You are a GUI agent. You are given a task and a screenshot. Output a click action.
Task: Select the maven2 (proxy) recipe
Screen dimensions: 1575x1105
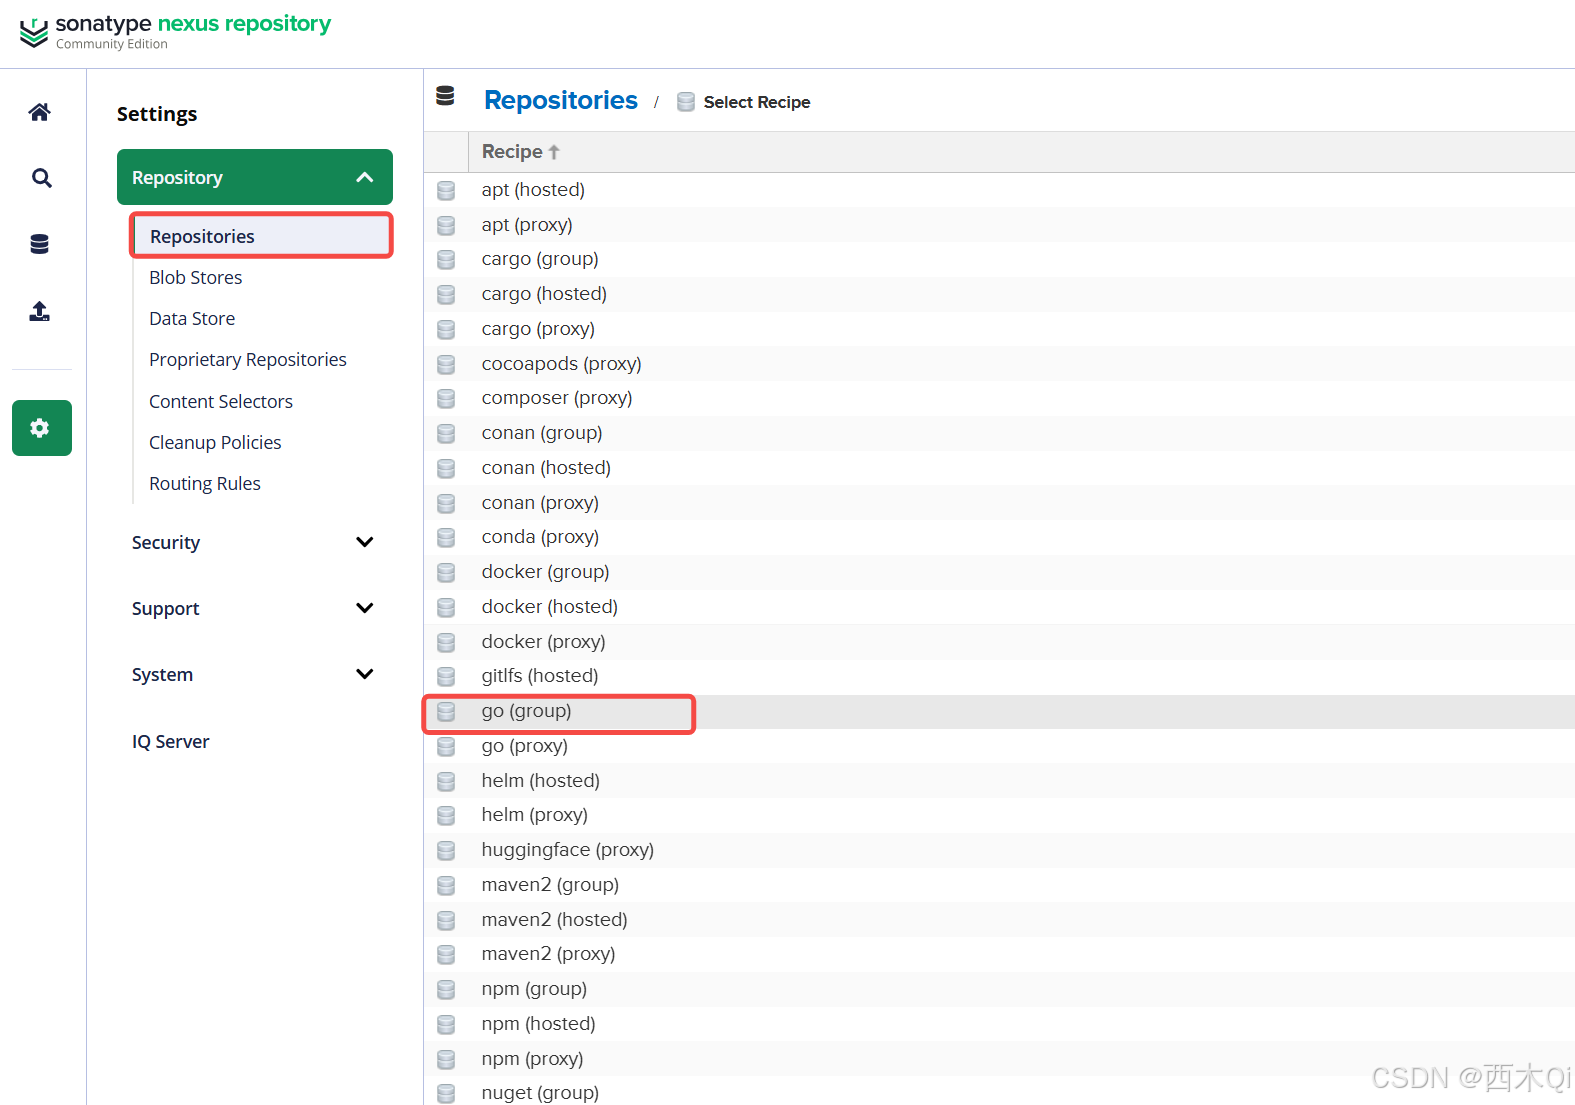coord(548,954)
